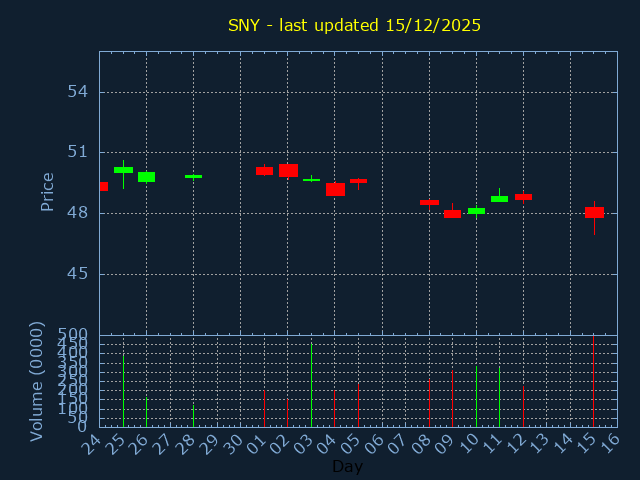Select the red candlestick for day 05
Image resolution: width=640 pixels, height=480 pixels.
tap(358, 181)
